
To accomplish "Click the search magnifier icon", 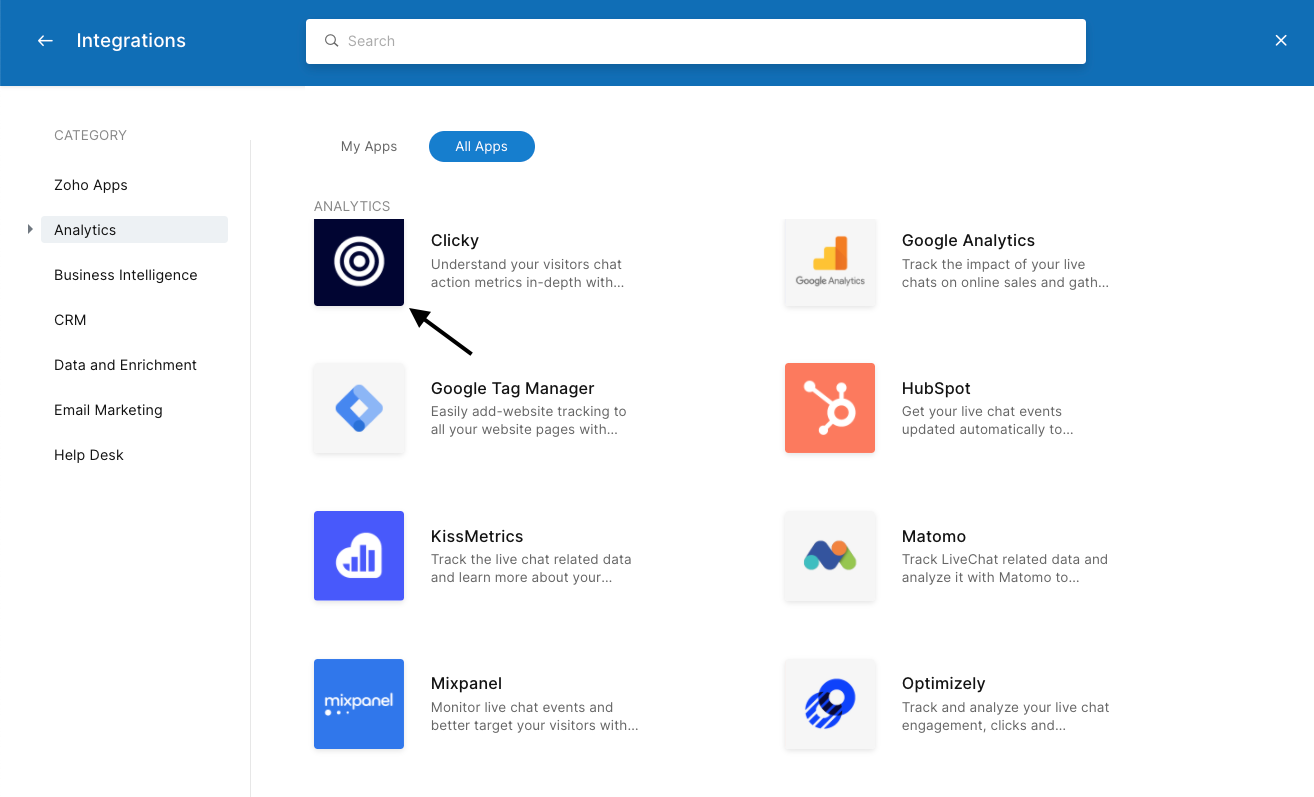I will (x=332, y=41).
